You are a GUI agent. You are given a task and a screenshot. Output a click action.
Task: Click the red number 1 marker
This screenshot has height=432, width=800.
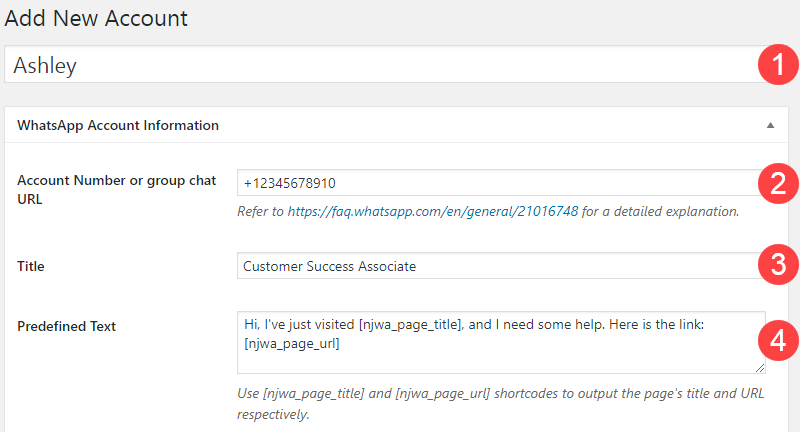coord(778,65)
